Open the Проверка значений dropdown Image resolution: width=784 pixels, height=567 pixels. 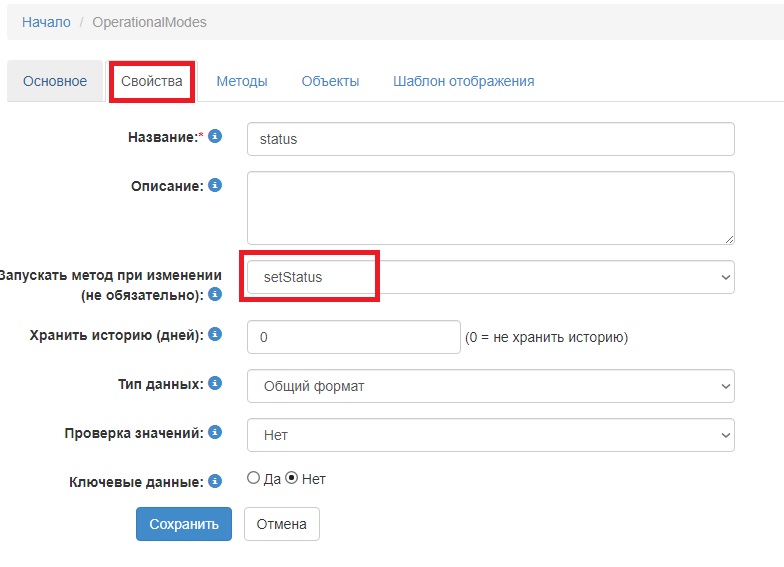tap(490, 435)
